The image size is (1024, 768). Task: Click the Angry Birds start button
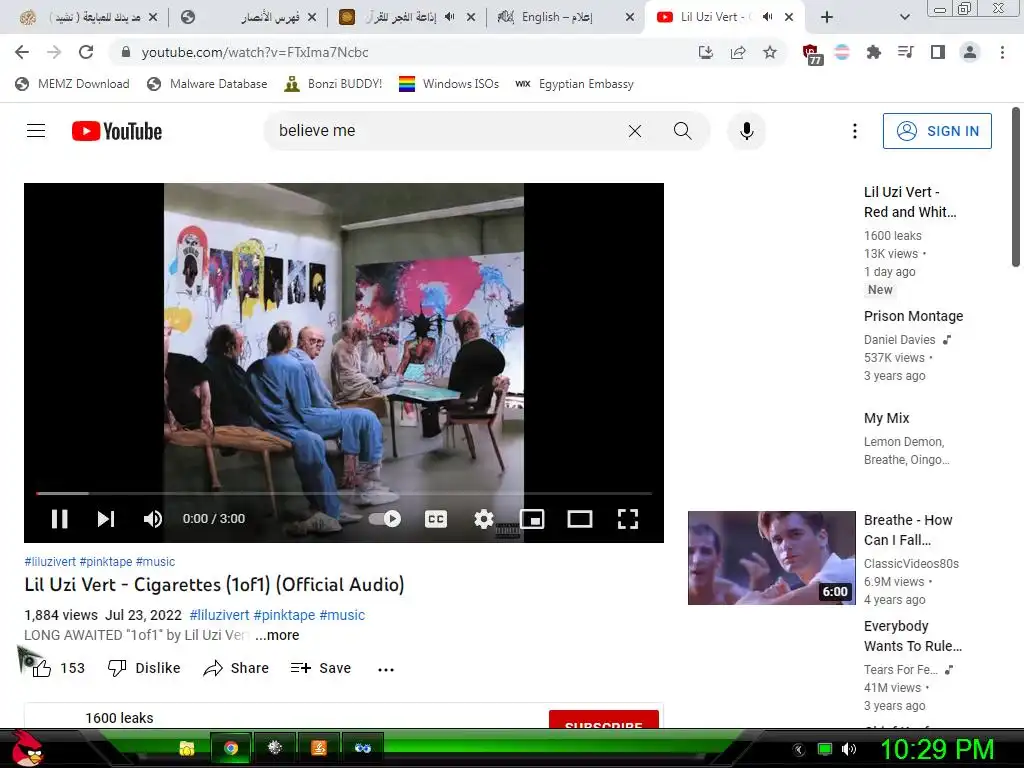pyautogui.click(x=27, y=748)
